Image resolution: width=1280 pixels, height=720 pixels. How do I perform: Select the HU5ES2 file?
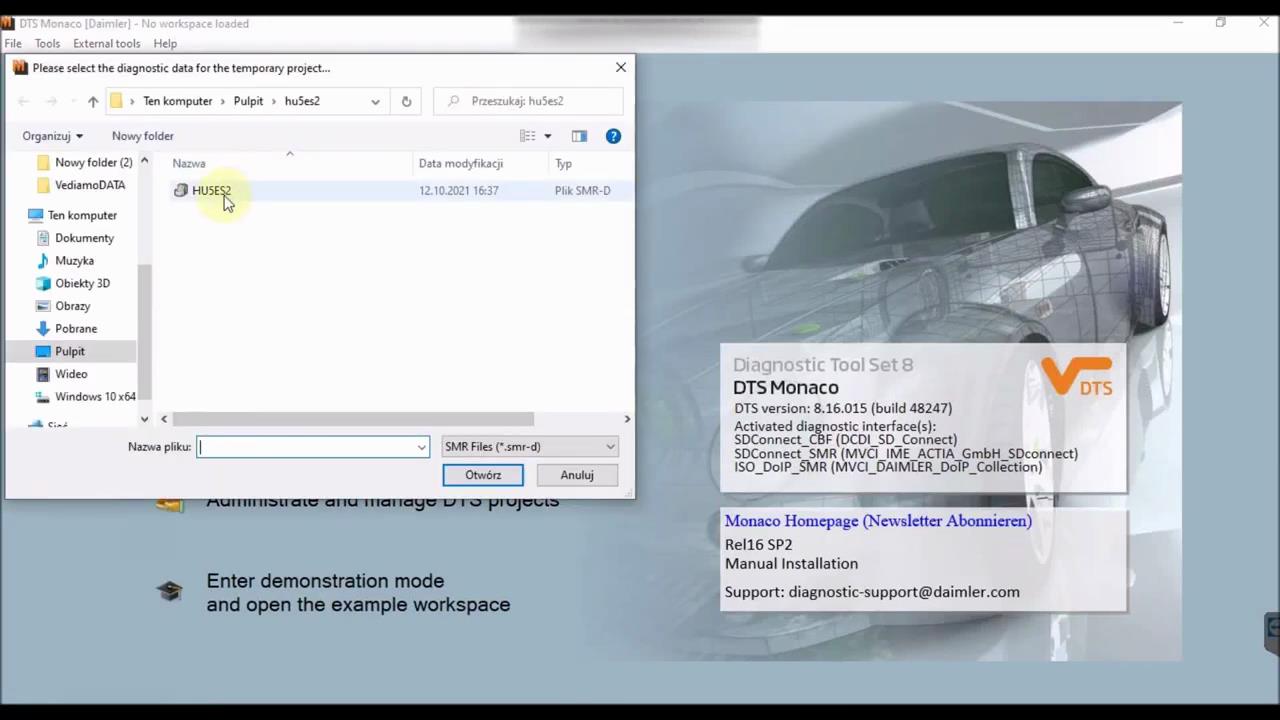[210, 190]
